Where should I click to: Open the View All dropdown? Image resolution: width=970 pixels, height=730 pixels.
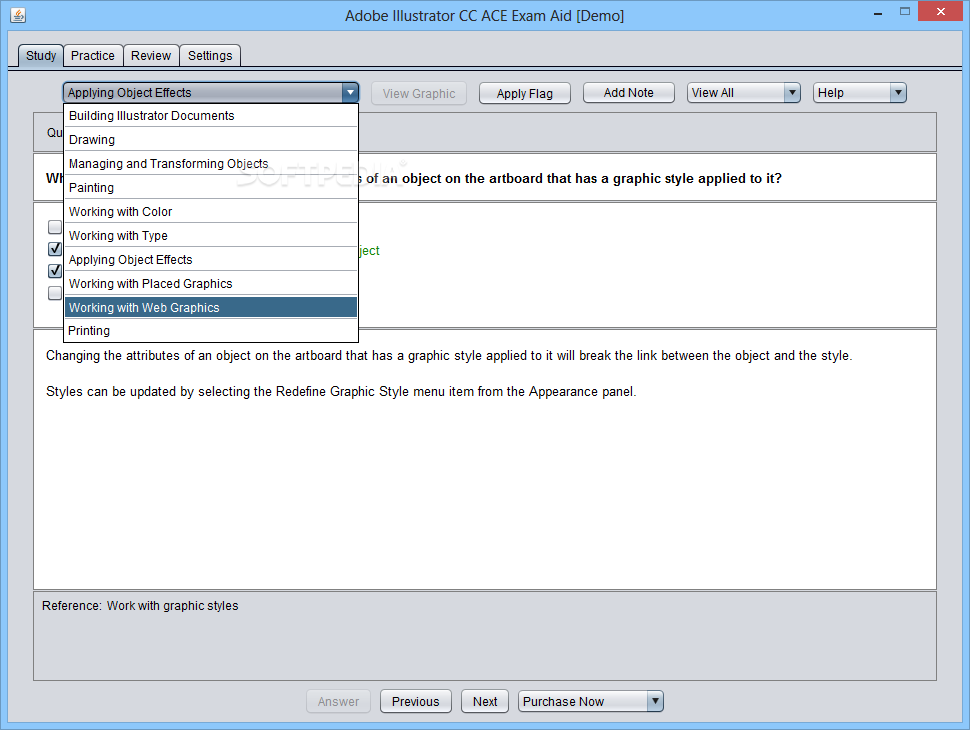(744, 93)
